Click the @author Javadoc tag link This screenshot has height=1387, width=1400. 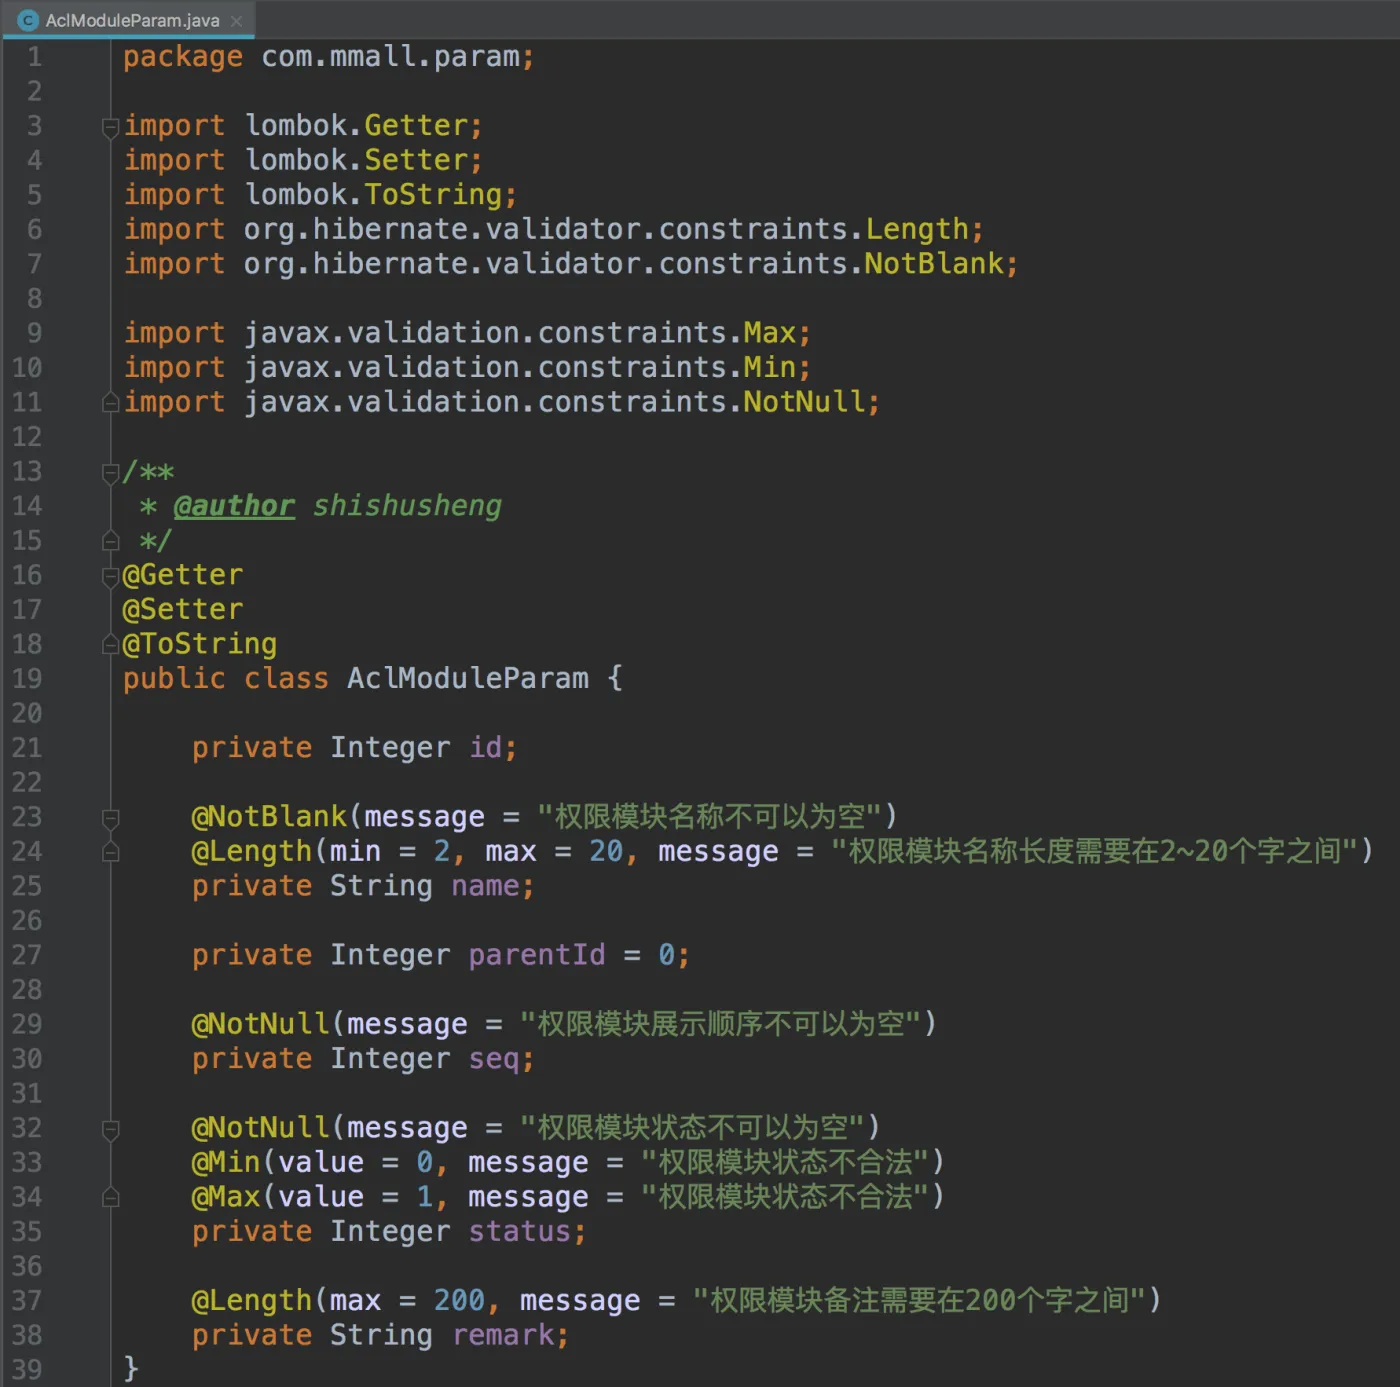click(x=234, y=506)
